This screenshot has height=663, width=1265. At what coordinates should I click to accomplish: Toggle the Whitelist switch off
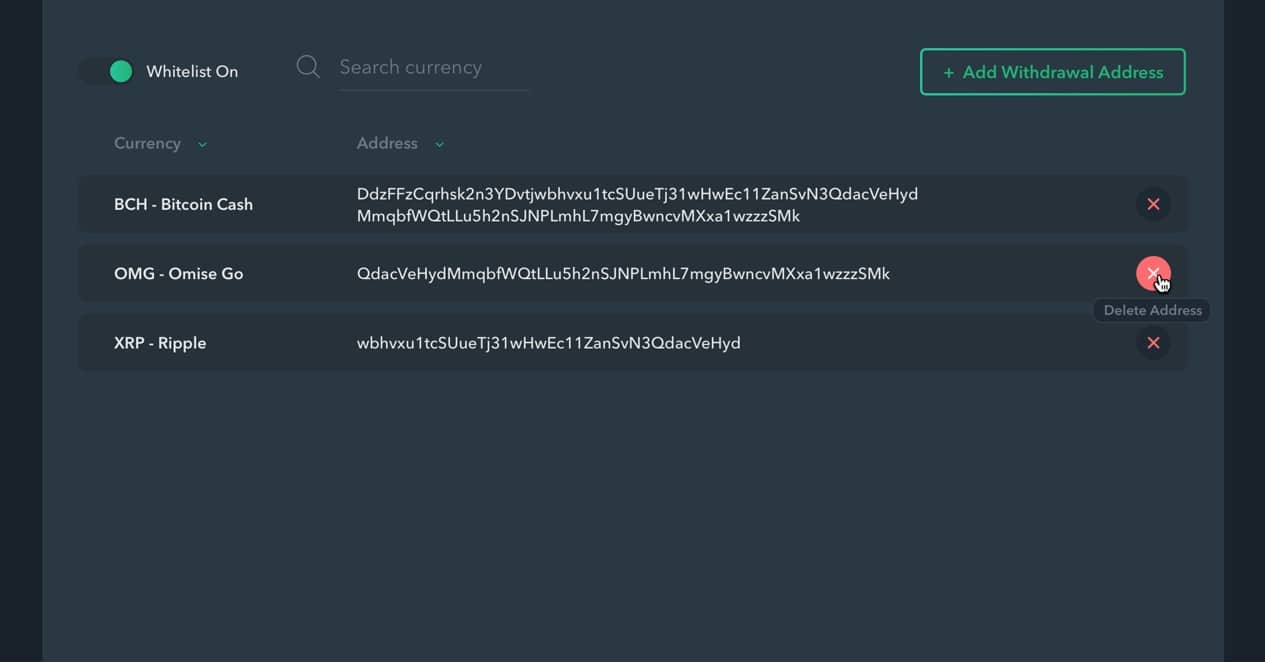click(108, 71)
